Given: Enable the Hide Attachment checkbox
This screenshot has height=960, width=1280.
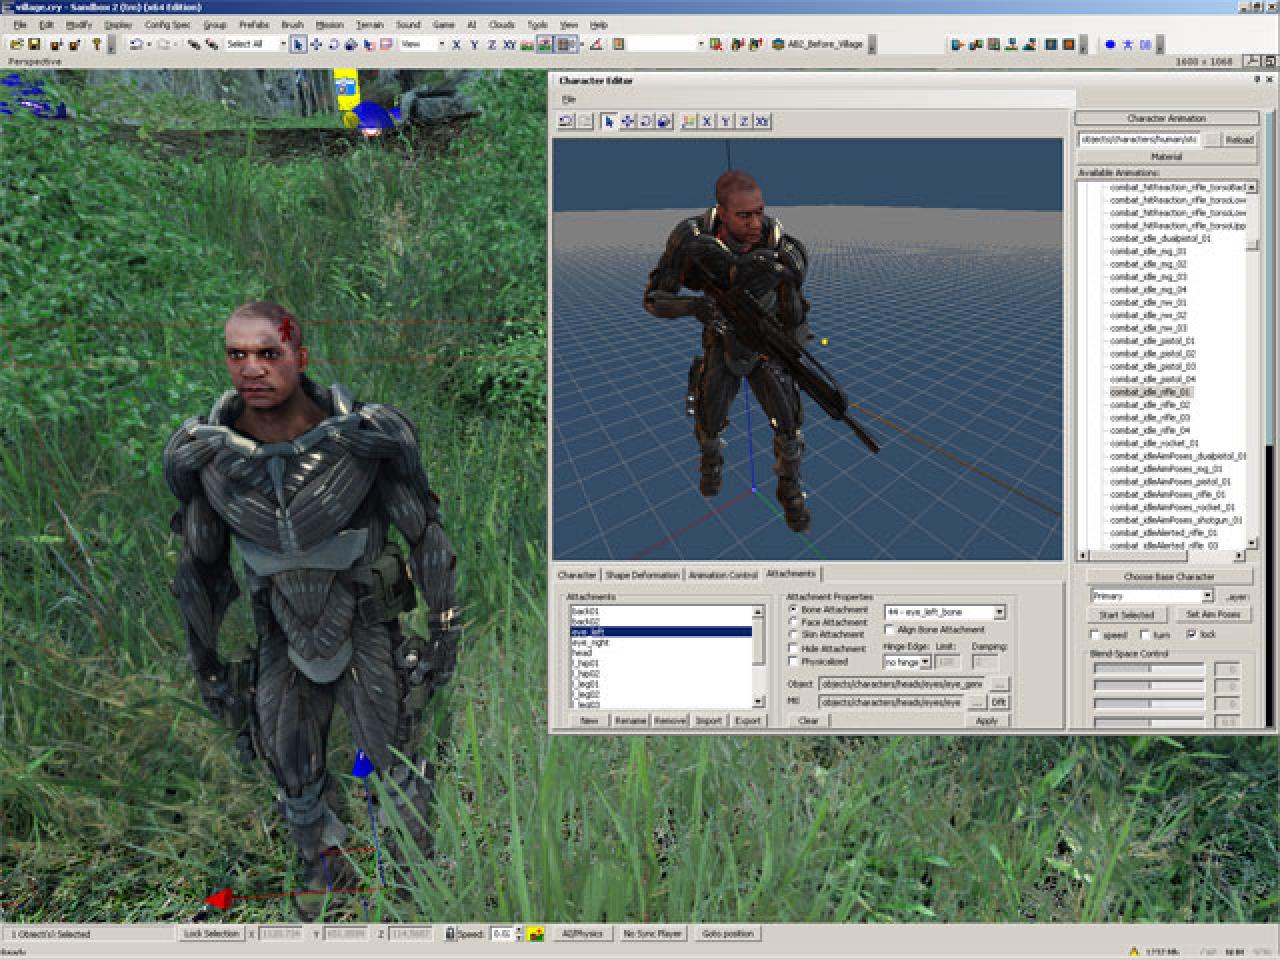Looking at the screenshot, I should coord(794,648).
